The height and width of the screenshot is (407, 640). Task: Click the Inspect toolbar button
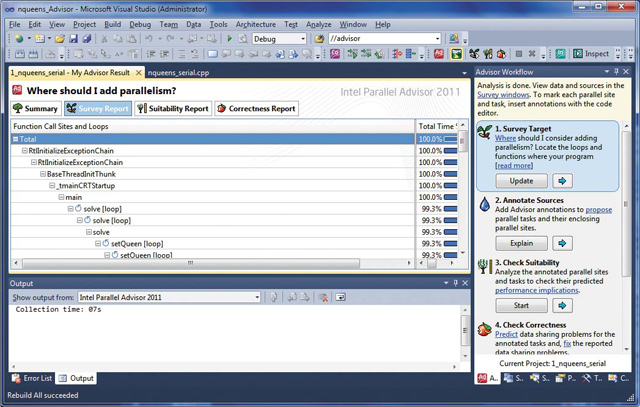click(x=591, y=53)
